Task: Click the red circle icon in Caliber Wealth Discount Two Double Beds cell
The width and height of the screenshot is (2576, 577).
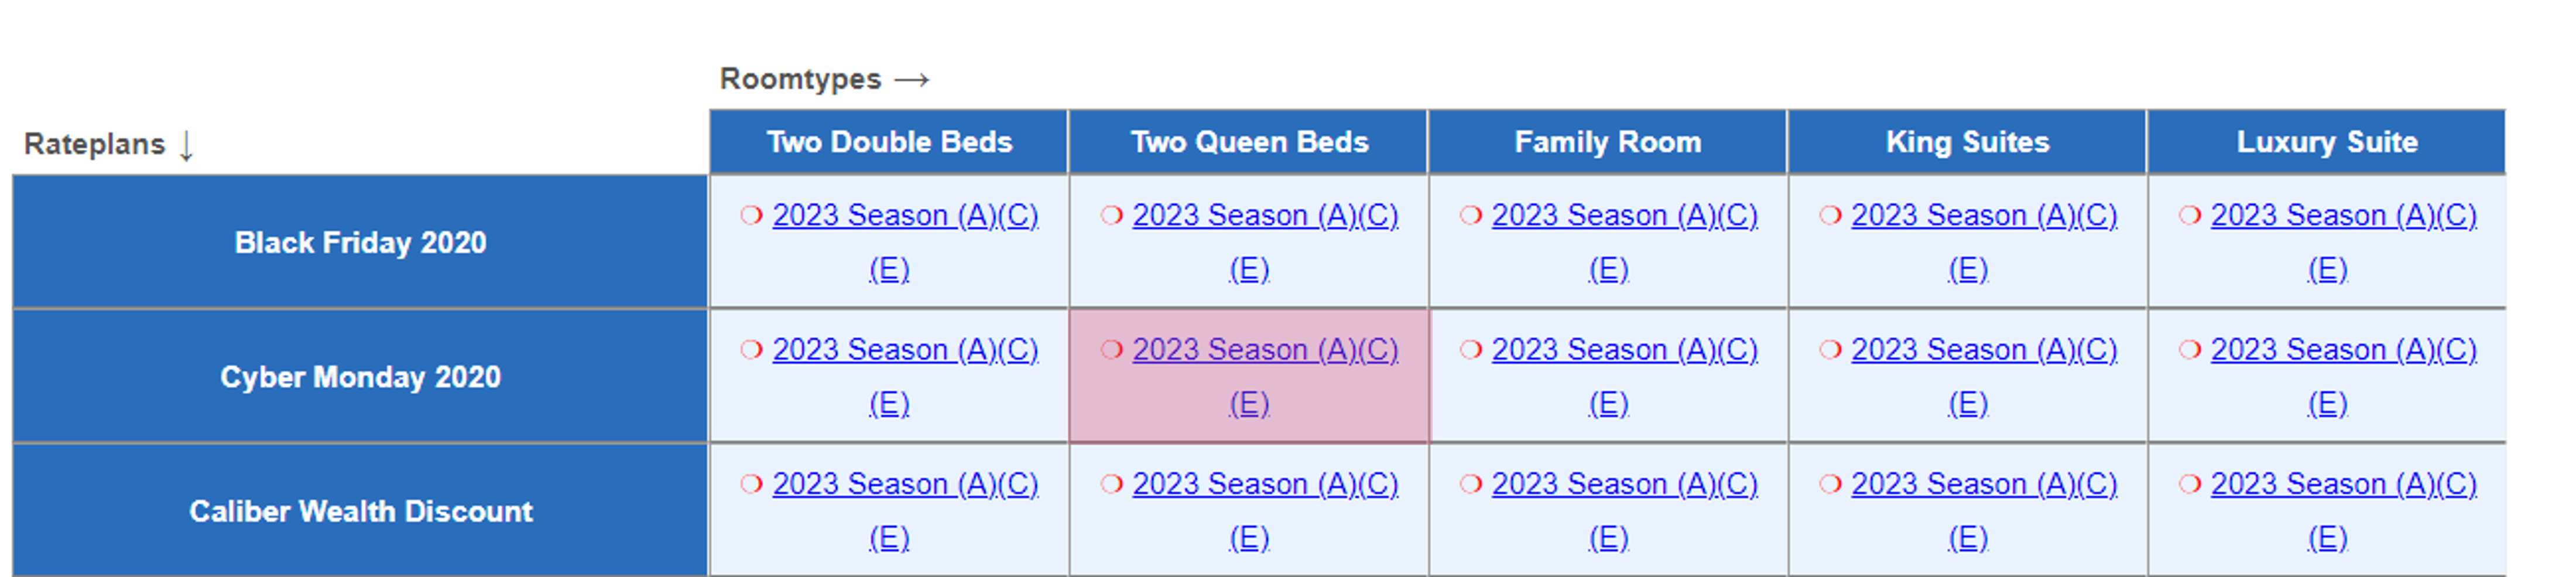Action: point(751,484)
